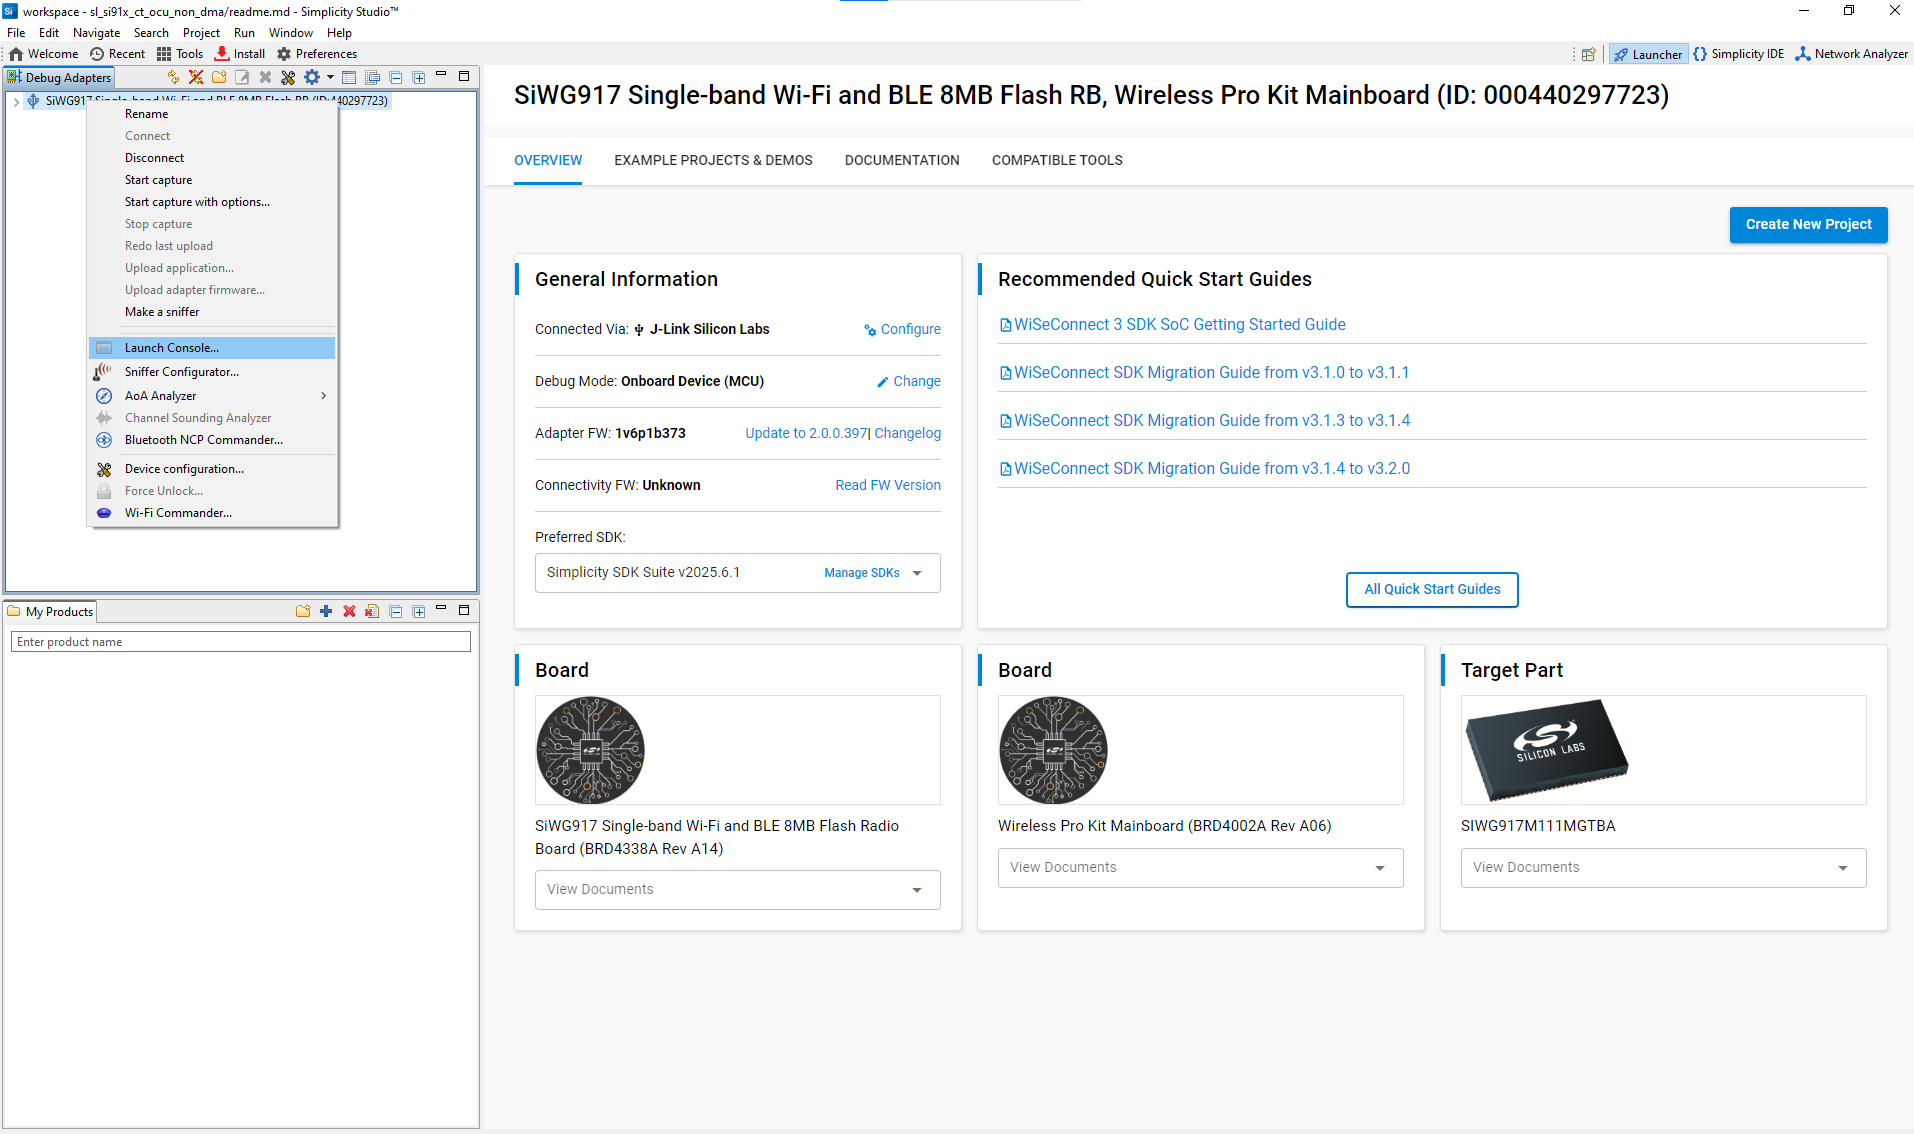Click the Tools grid icon in toolbar
Screen dimensions: 1914x1134
point(180,54)
